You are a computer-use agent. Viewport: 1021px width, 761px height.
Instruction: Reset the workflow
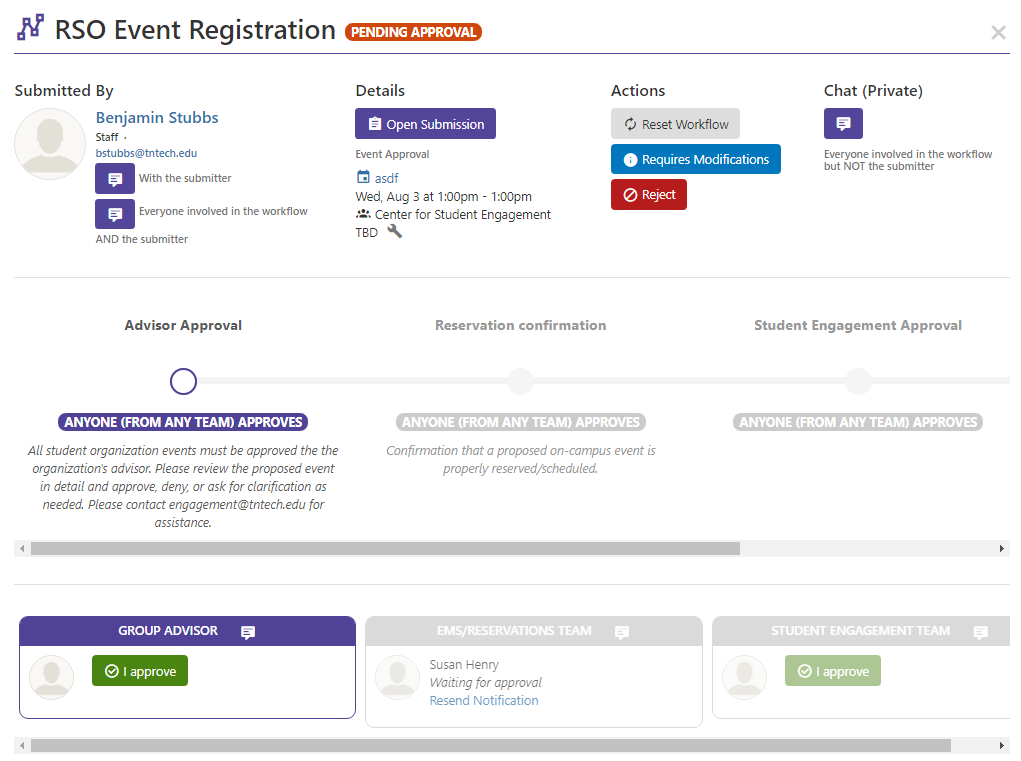pyautogui.click(x=675, y=124)
